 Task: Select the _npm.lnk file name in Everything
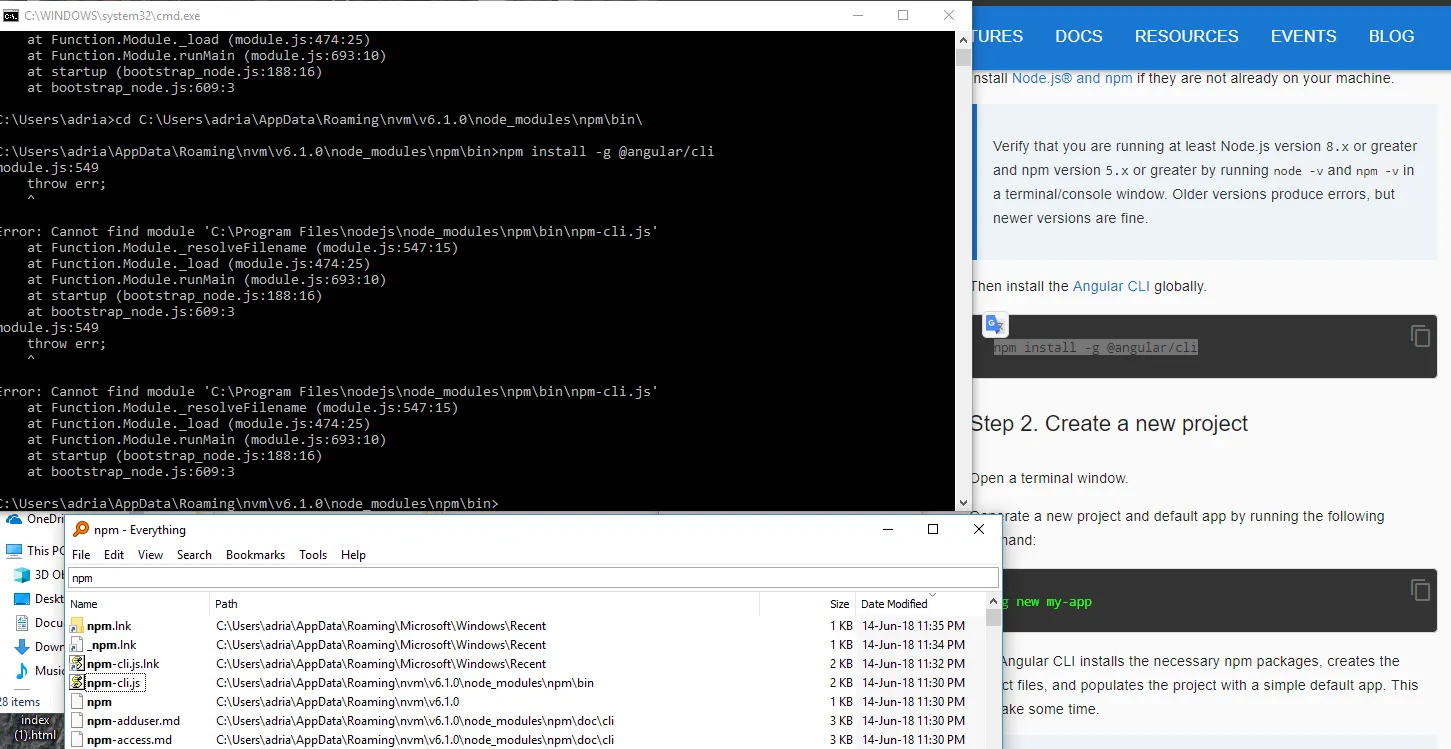click(x=112, y=645)
